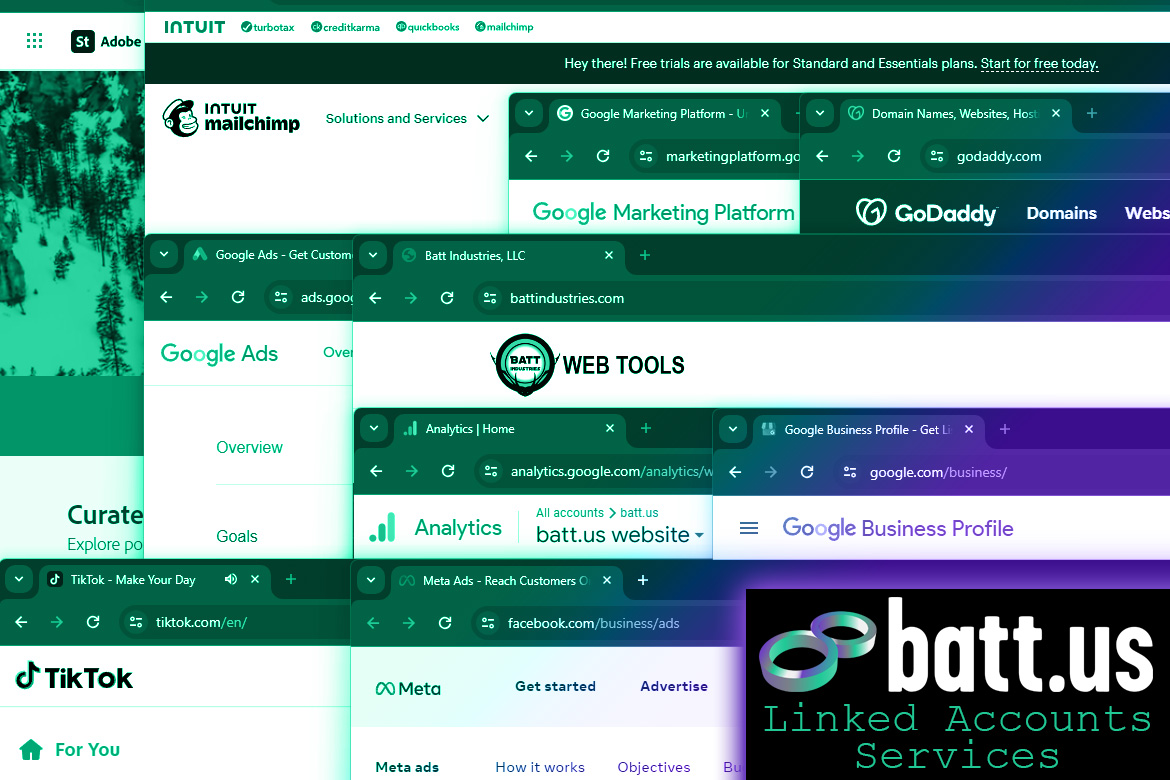
Task: Click Goals in Google Ads sidebar
Action: 237,536
